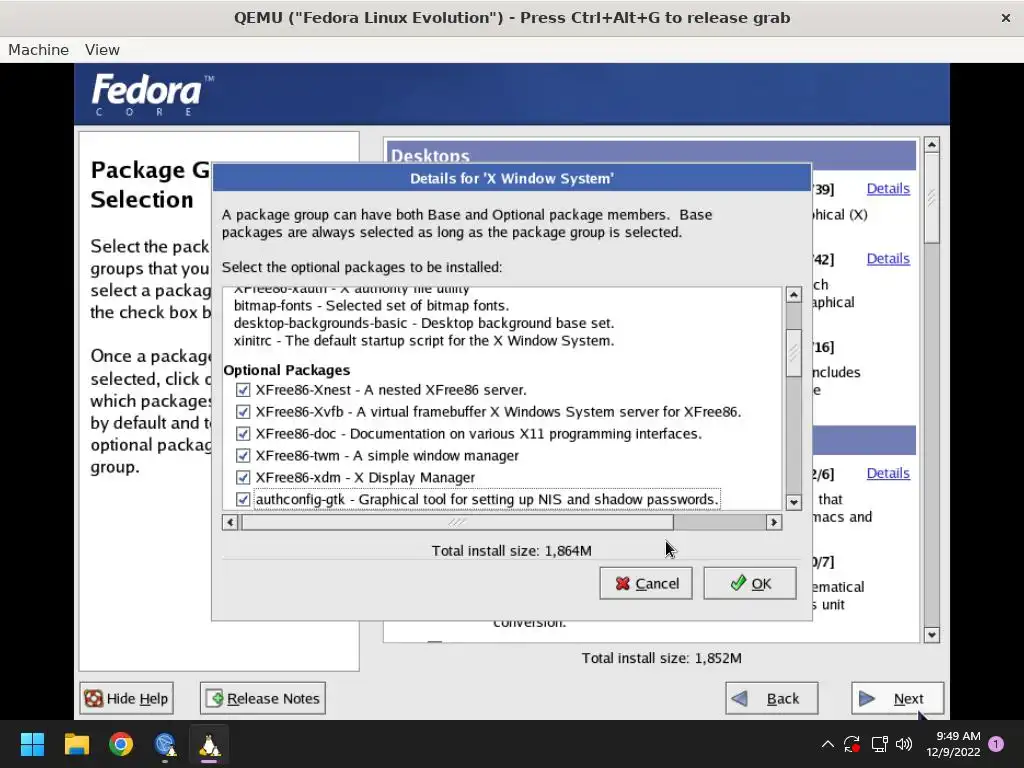Click package list scroll up arrow

point(793,295)
